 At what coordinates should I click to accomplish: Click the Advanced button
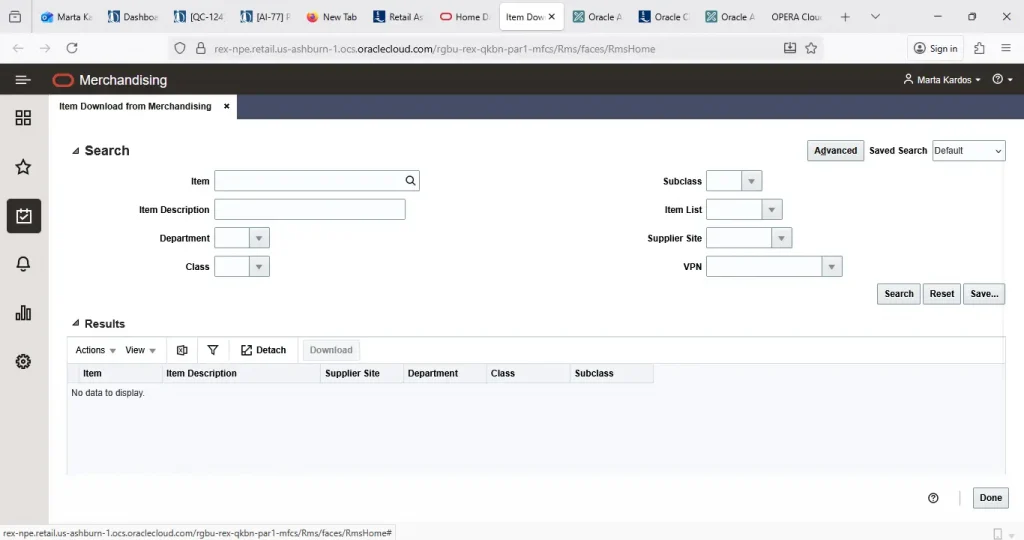[835, 151]
